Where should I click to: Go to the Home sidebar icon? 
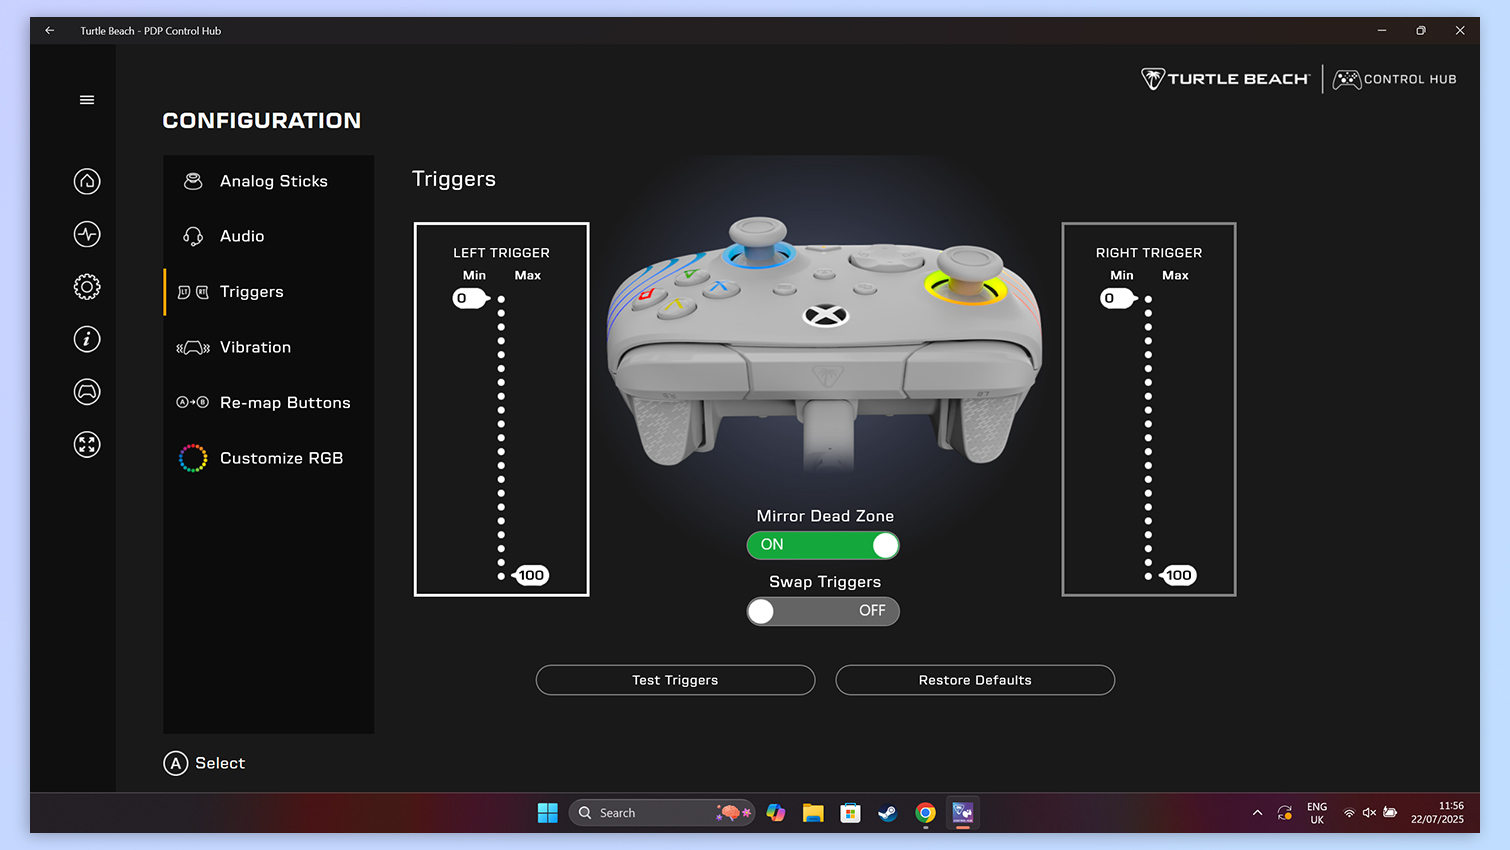click(x=87, y=181)
